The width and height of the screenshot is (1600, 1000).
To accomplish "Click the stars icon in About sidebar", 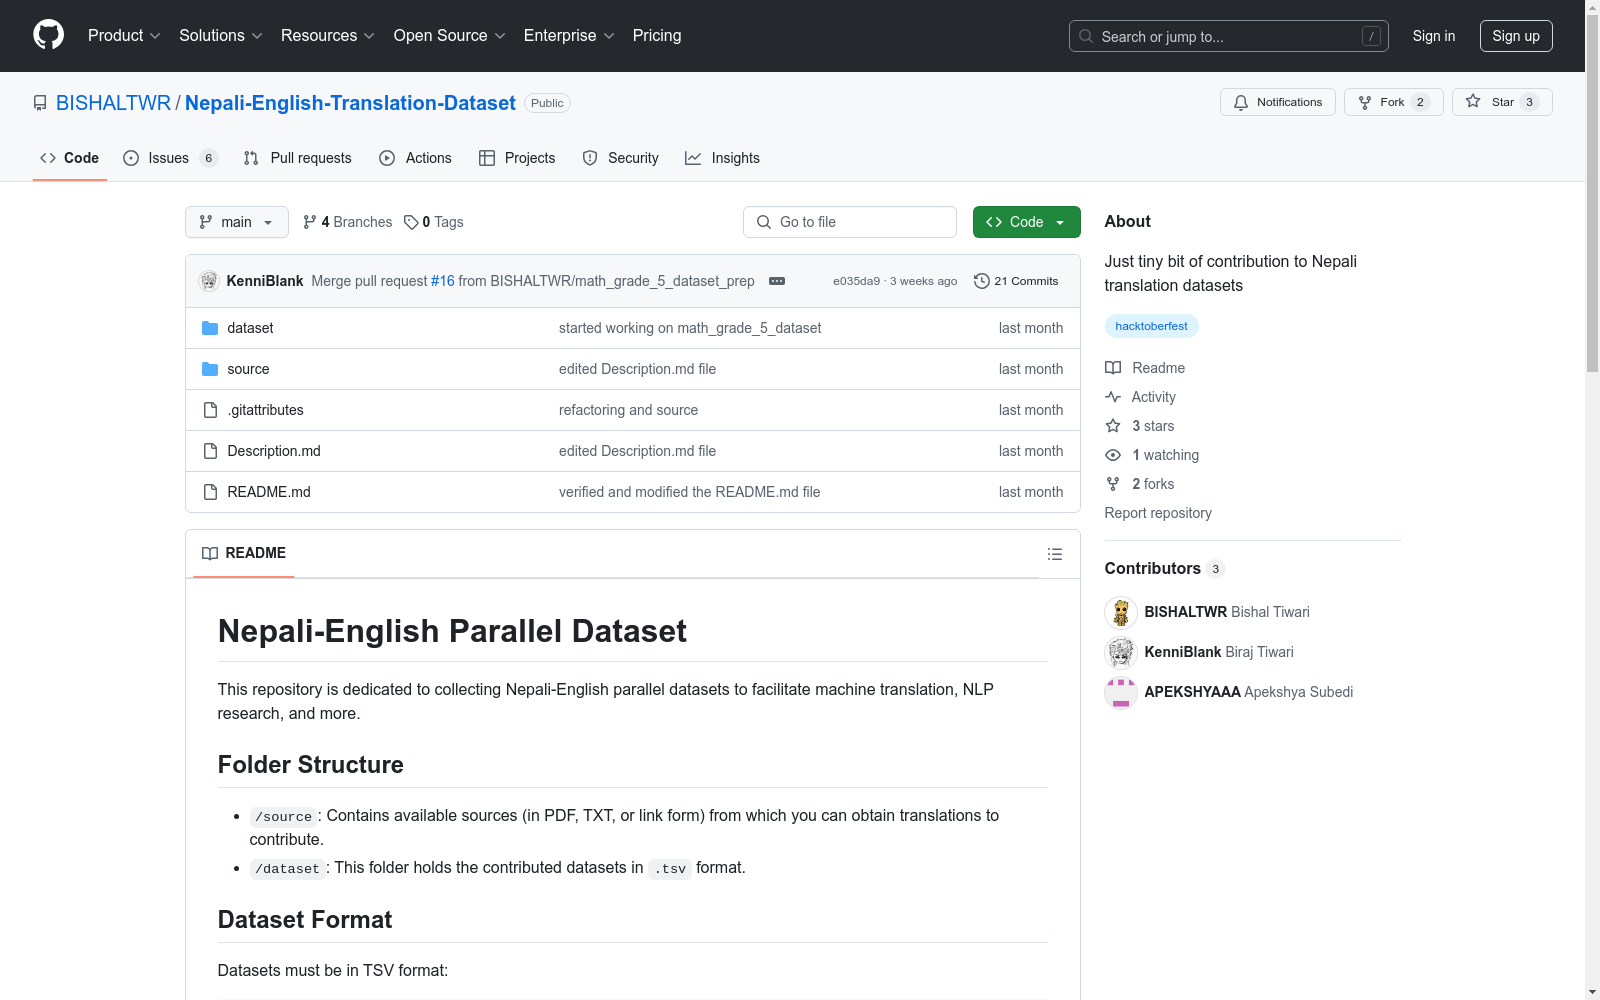I will pos(1113,426).
